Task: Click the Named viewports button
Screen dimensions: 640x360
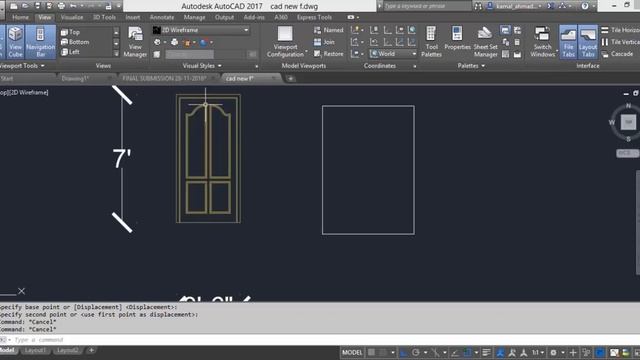Action: (x=329, y=30)
